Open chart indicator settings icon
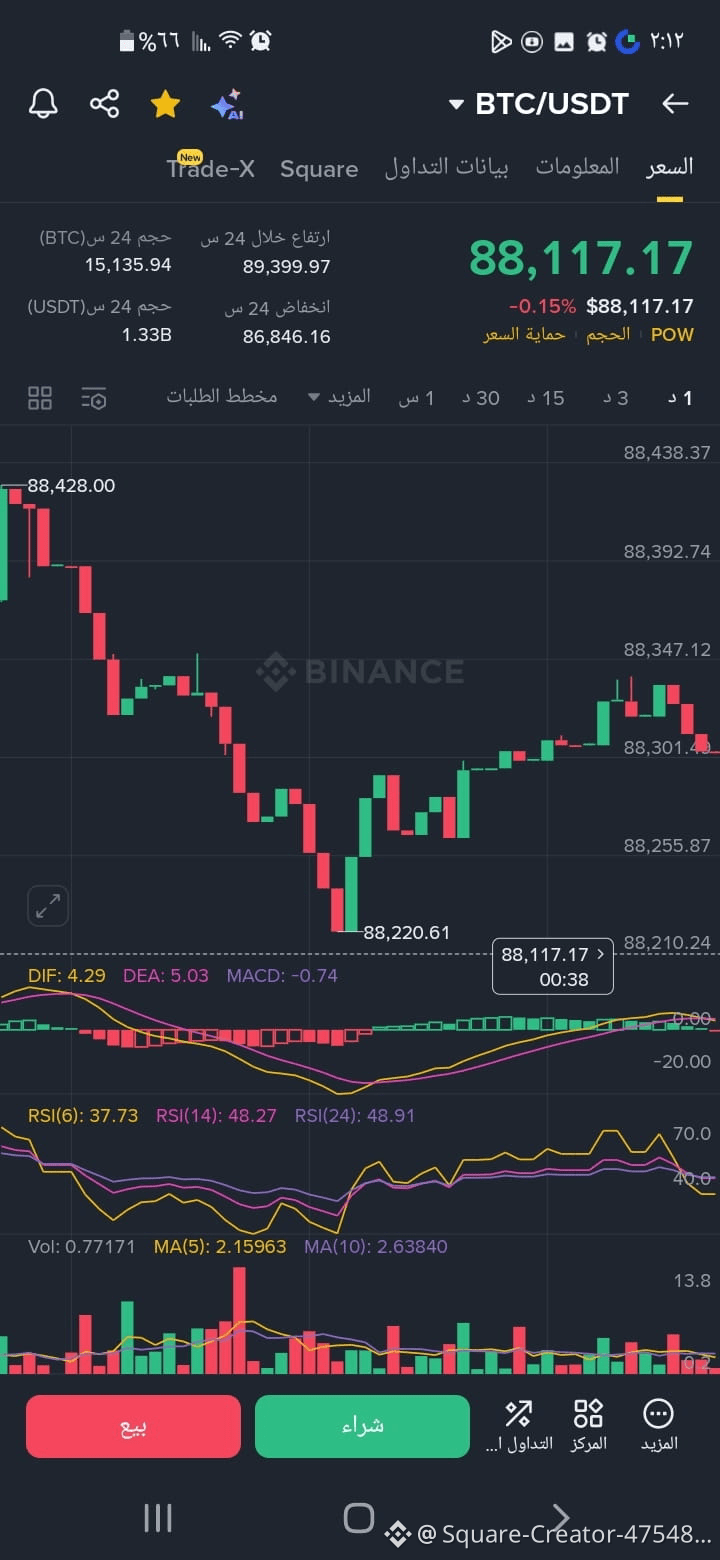The height and width of the screenshot is (1560, 720). pyautogui.click(x=94, y=398)
